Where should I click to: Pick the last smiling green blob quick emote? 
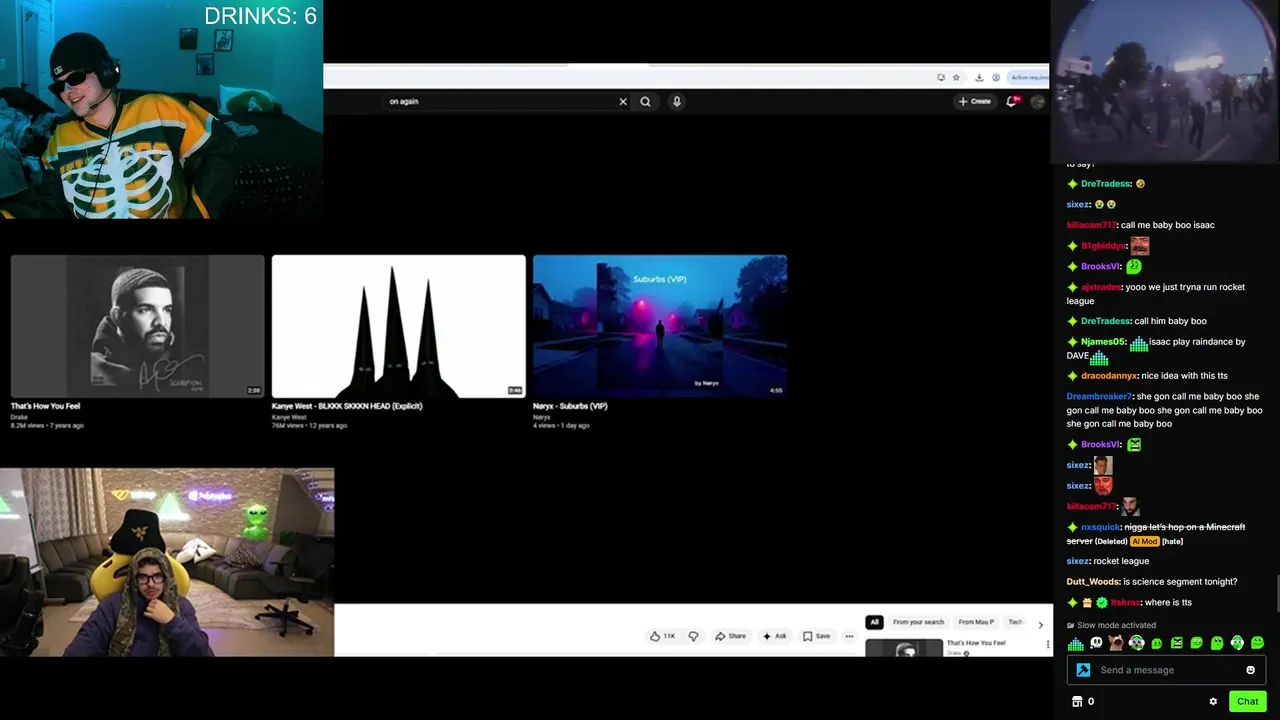click(1257, 643)
